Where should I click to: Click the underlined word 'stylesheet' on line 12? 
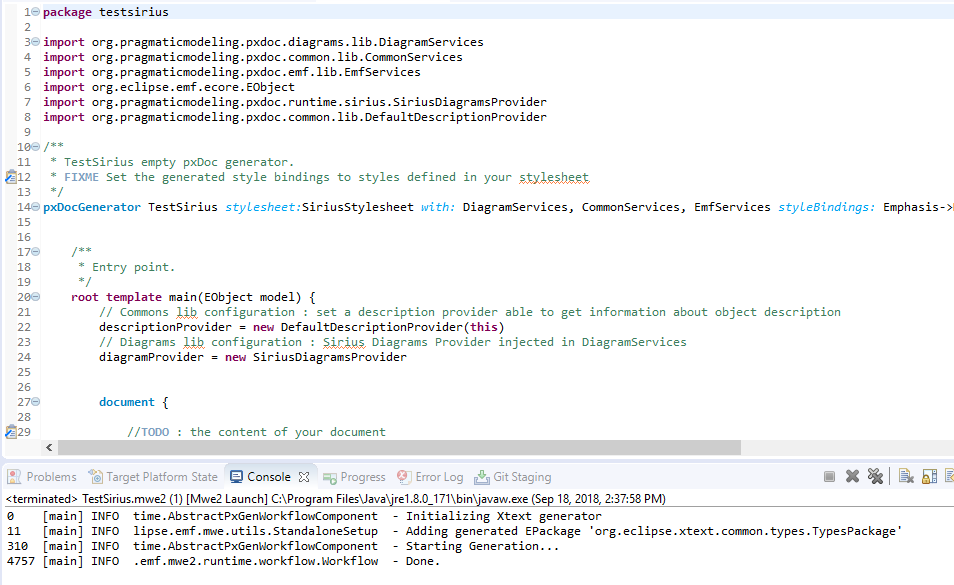554,177
